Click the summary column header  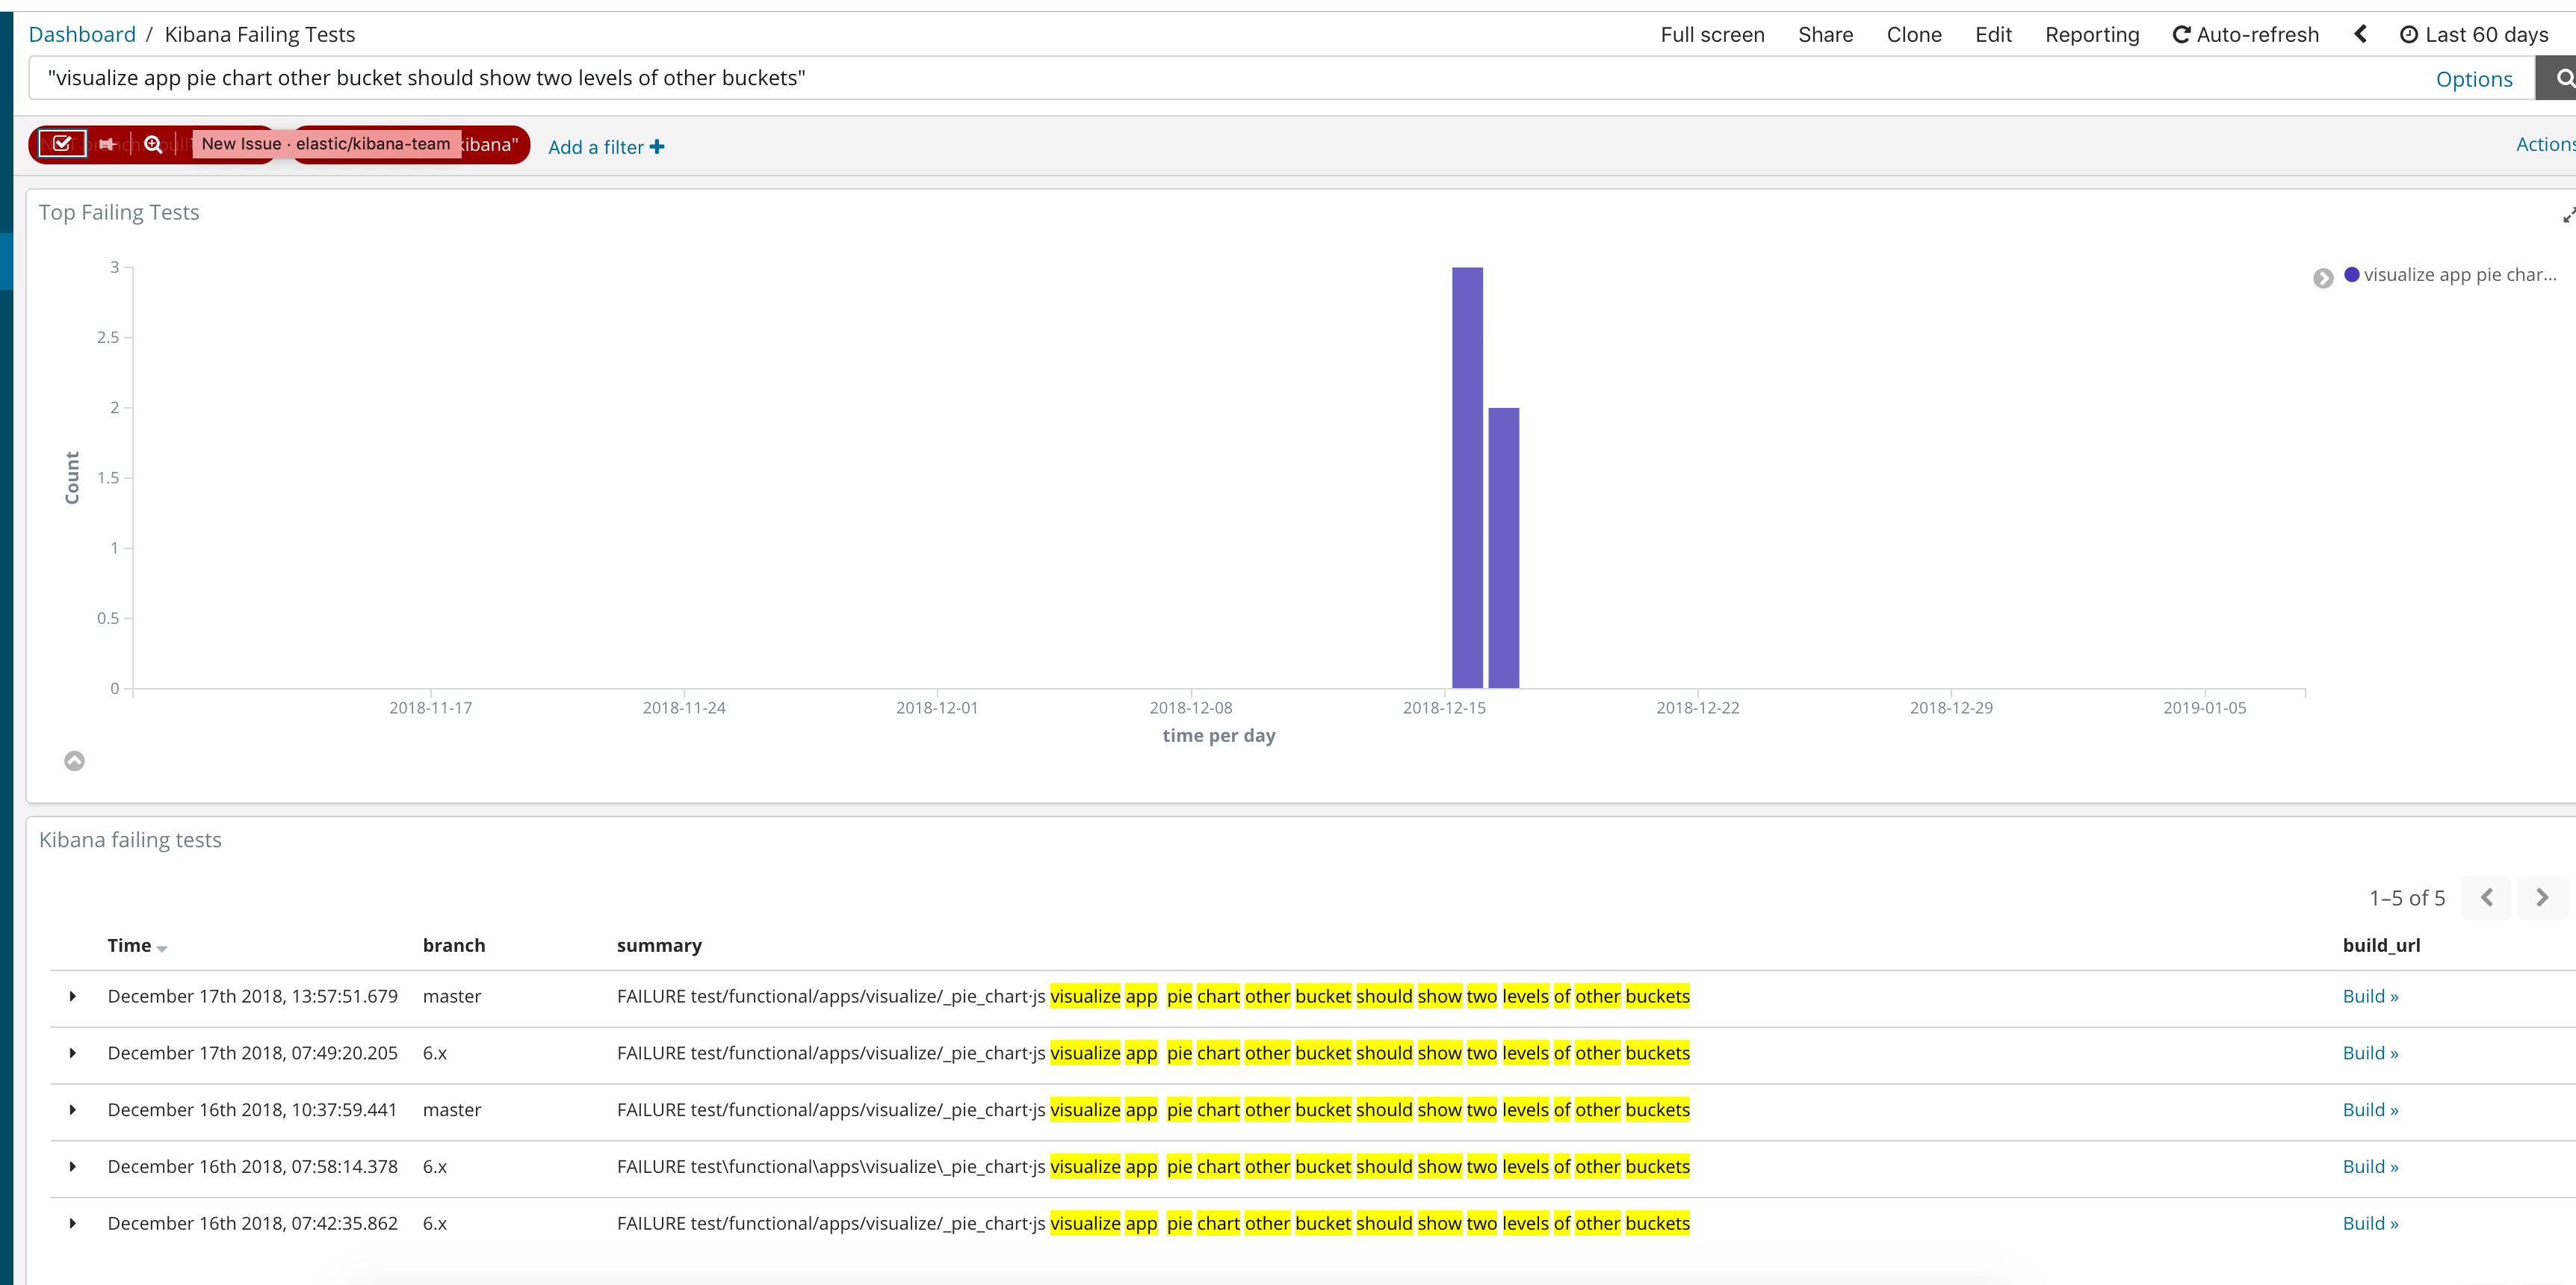point(659,945)
